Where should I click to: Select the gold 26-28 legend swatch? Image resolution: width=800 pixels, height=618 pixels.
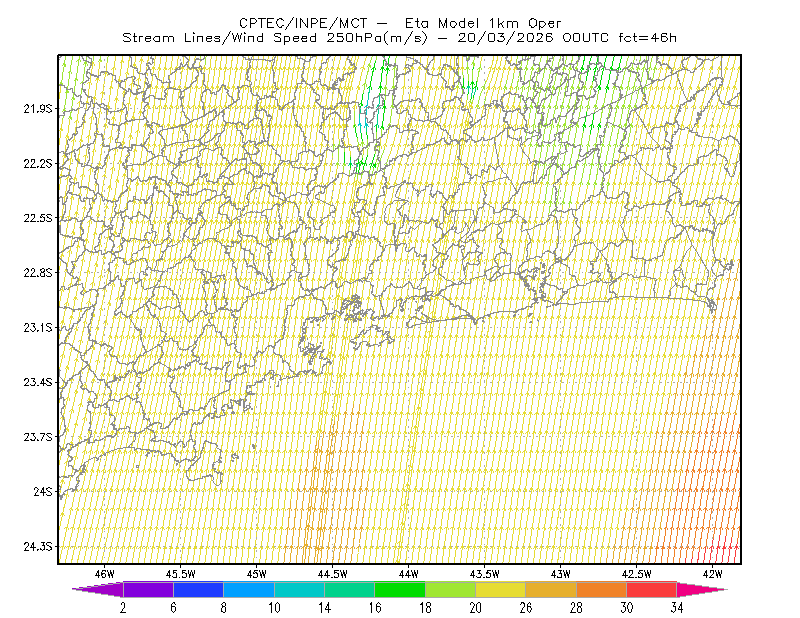(x=551, y=589)
